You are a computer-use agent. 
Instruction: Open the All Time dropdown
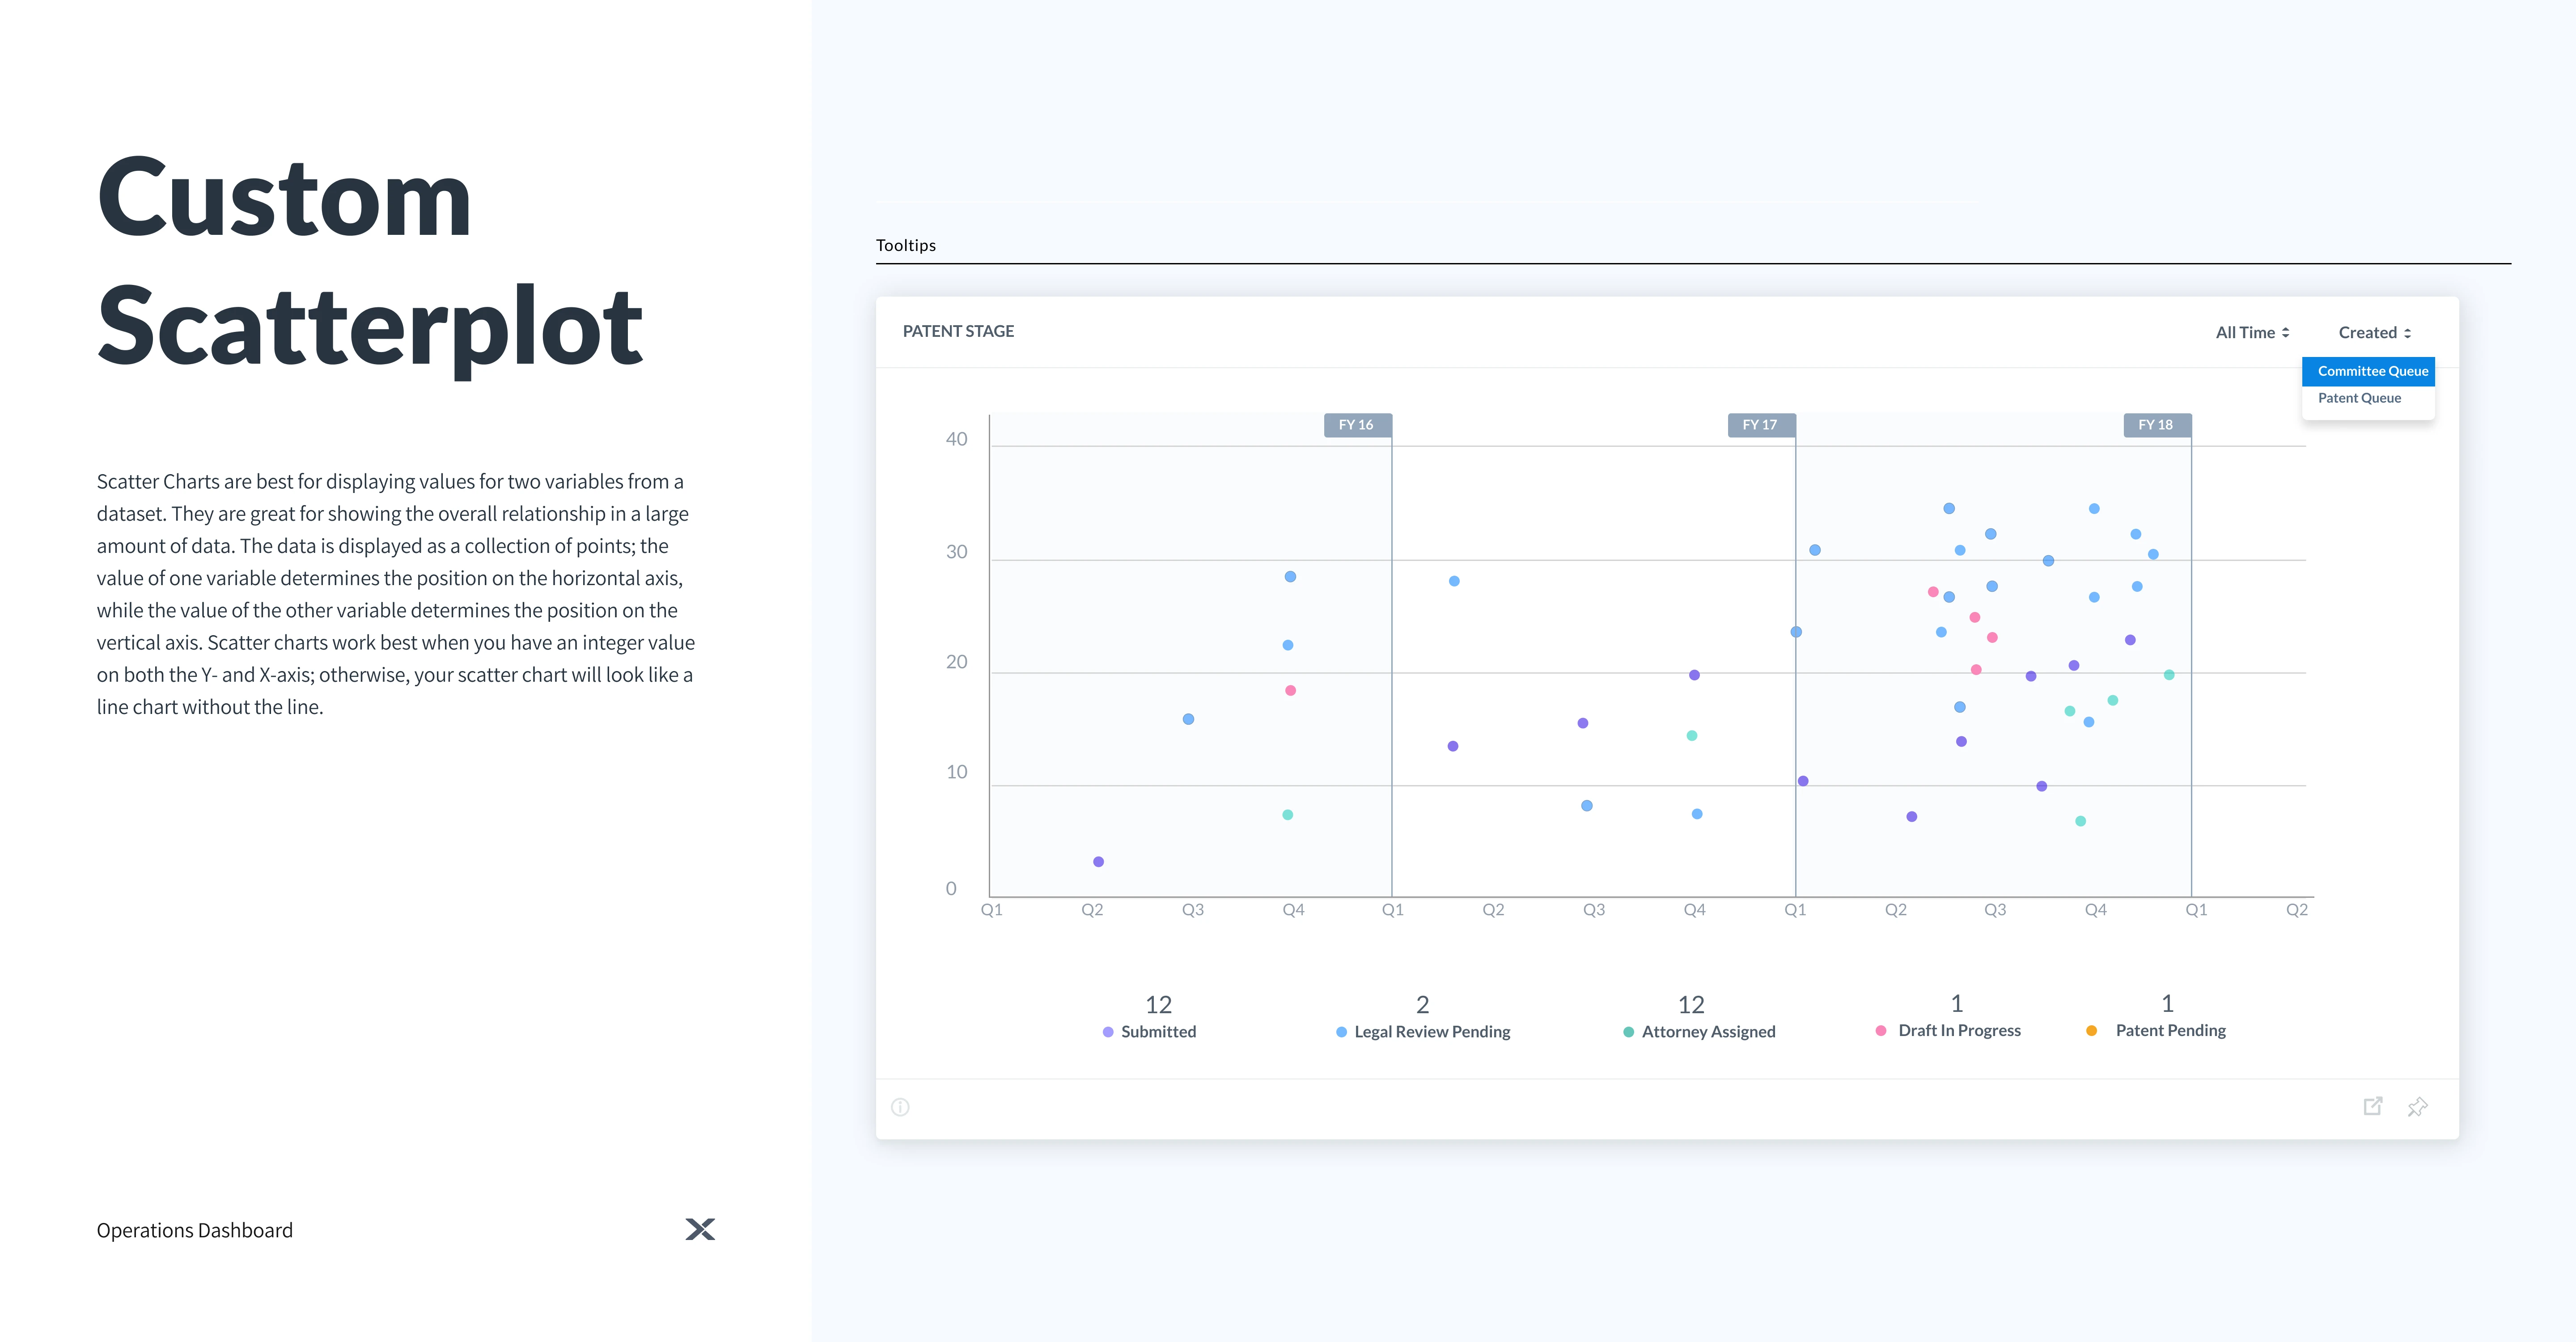coord(2252,332)
